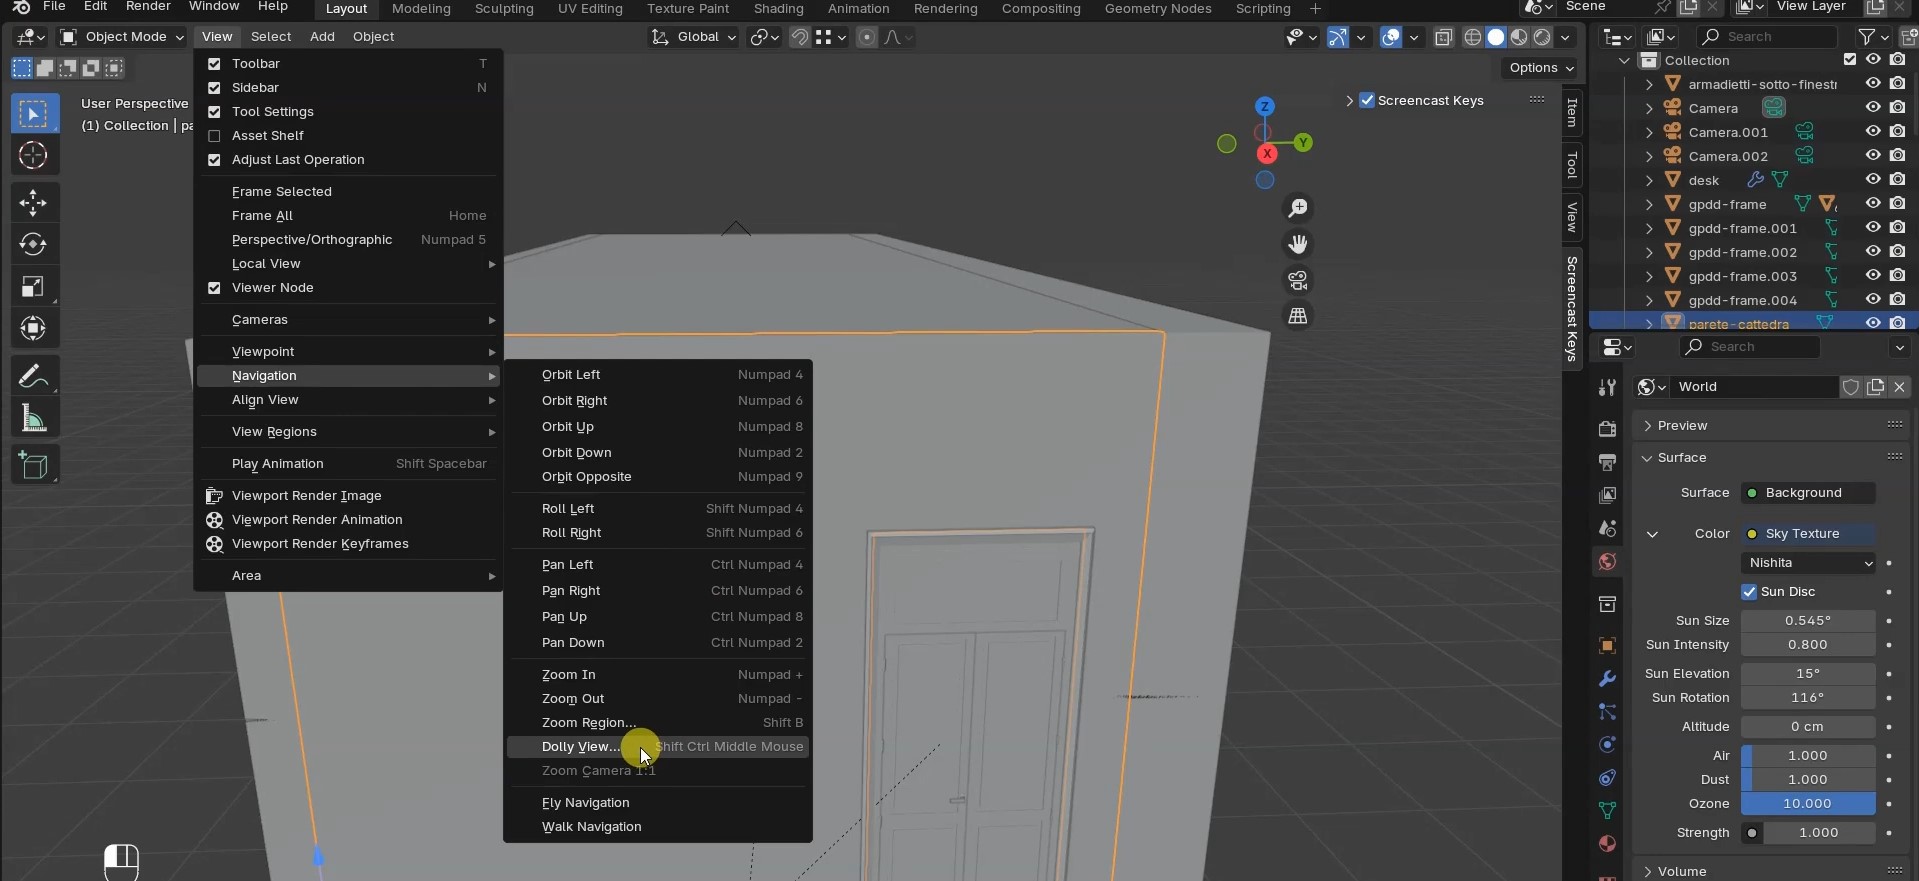Select the Annotate tool
Image resolution: width=1919 pixels, height=881 pixels.
coord(33,377)
